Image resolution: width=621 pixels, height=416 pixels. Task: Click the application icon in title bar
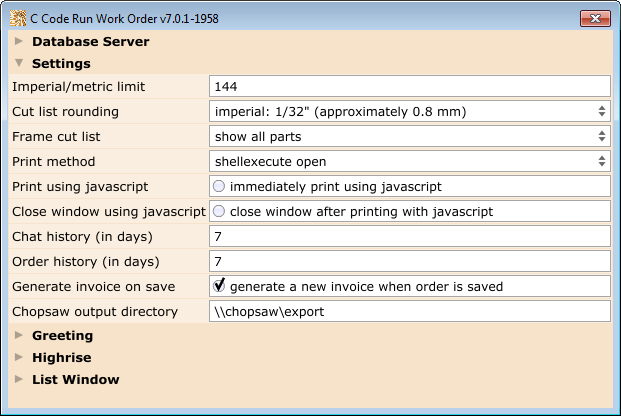pyautogui.click(x=17, y=17)
